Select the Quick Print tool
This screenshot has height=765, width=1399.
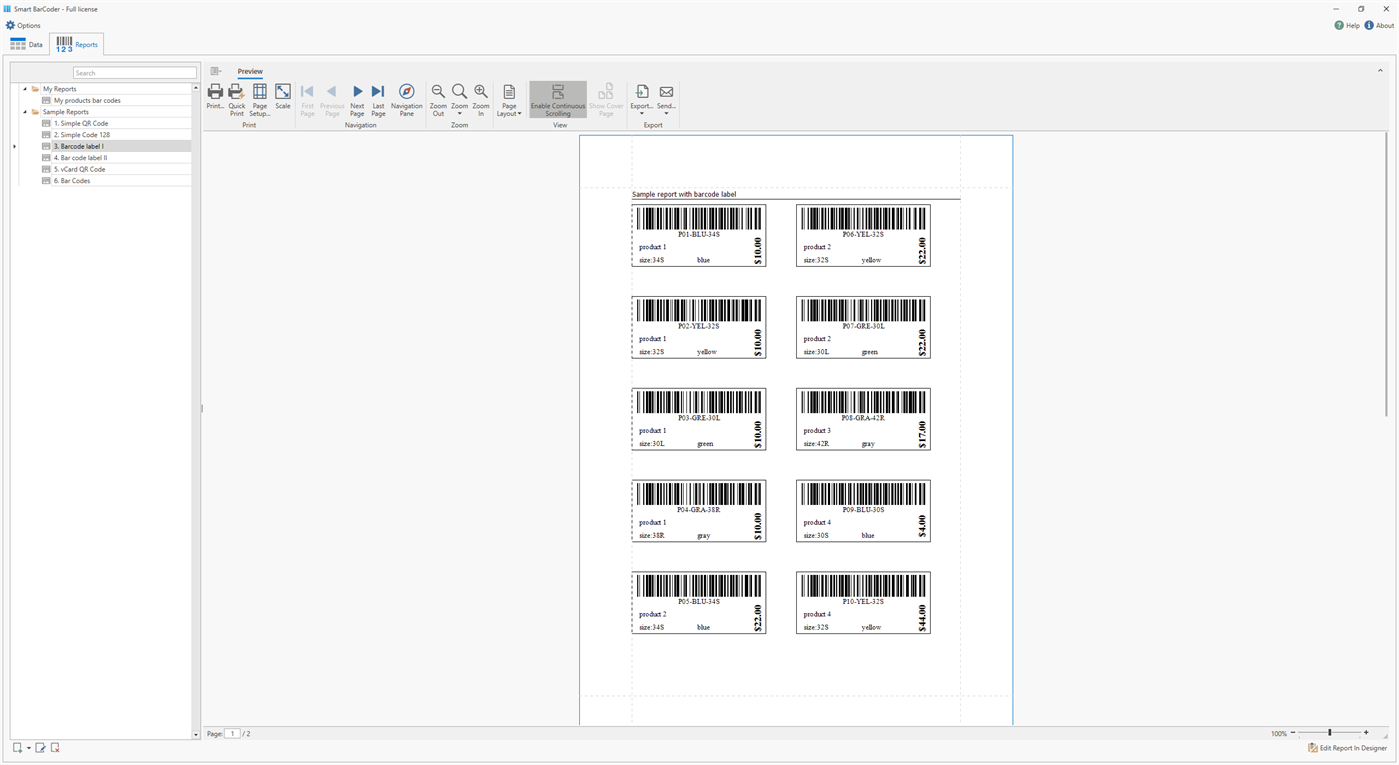[236, 99]
